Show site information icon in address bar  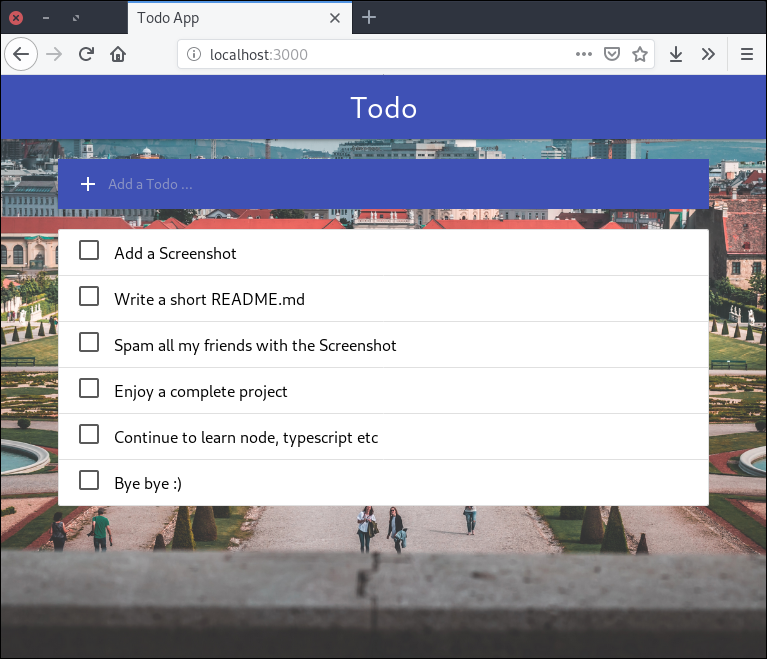[x=194, y=54]
